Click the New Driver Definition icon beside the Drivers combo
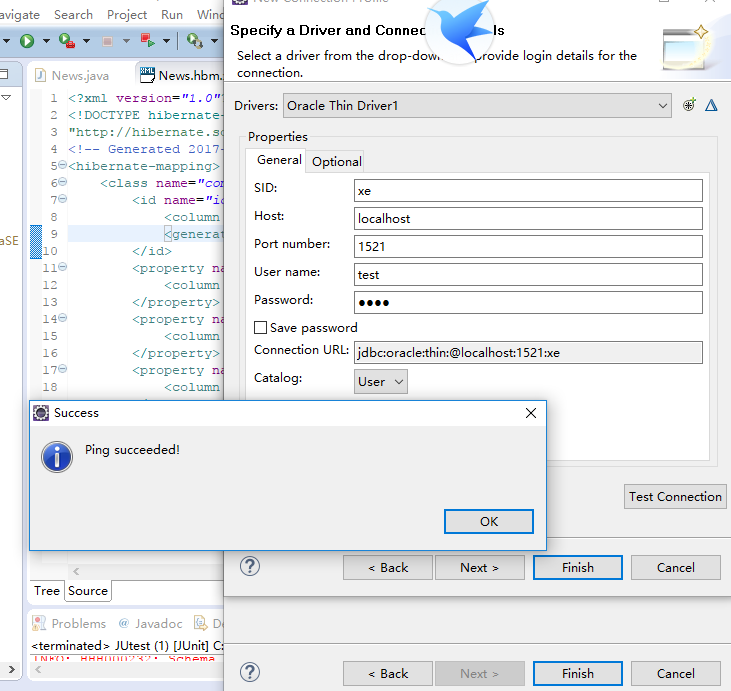 [x=689, y=105]
